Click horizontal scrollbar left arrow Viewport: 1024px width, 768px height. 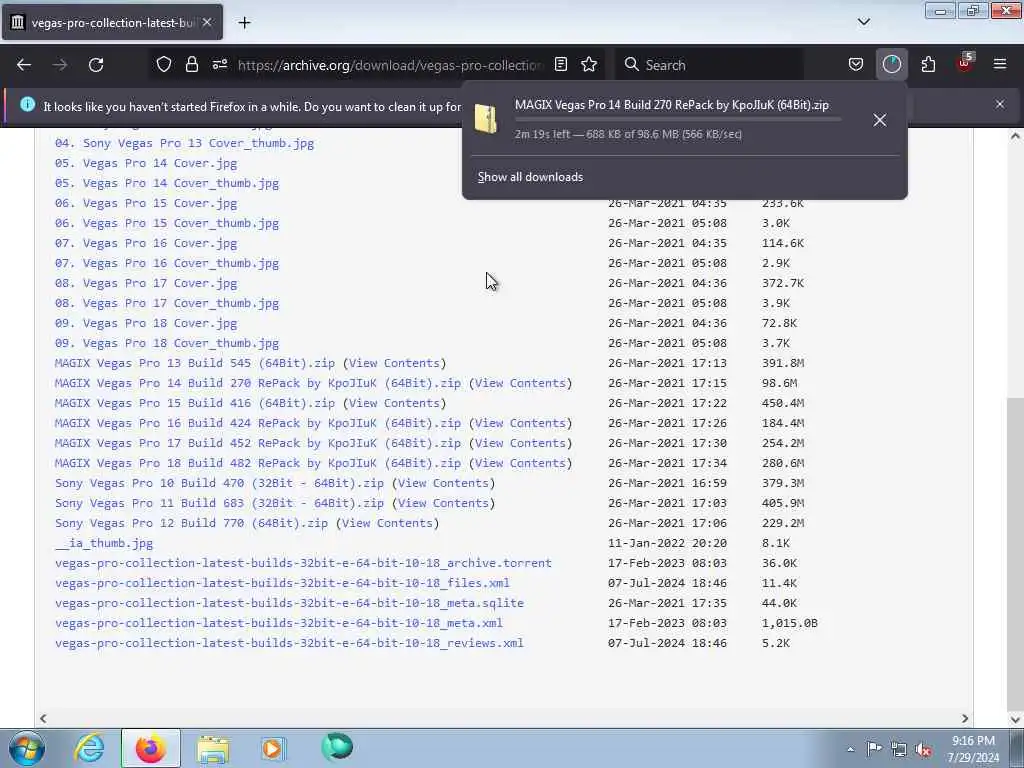pyautogui.click(x=43, y=718)
